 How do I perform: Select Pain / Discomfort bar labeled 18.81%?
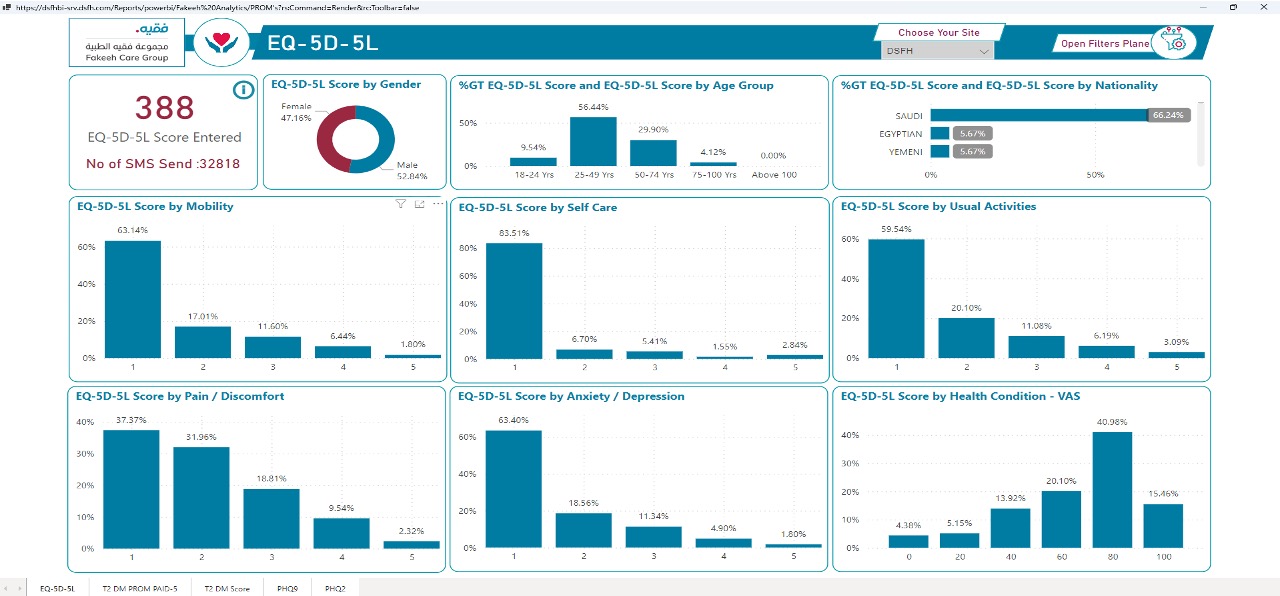tap(273, 518)
